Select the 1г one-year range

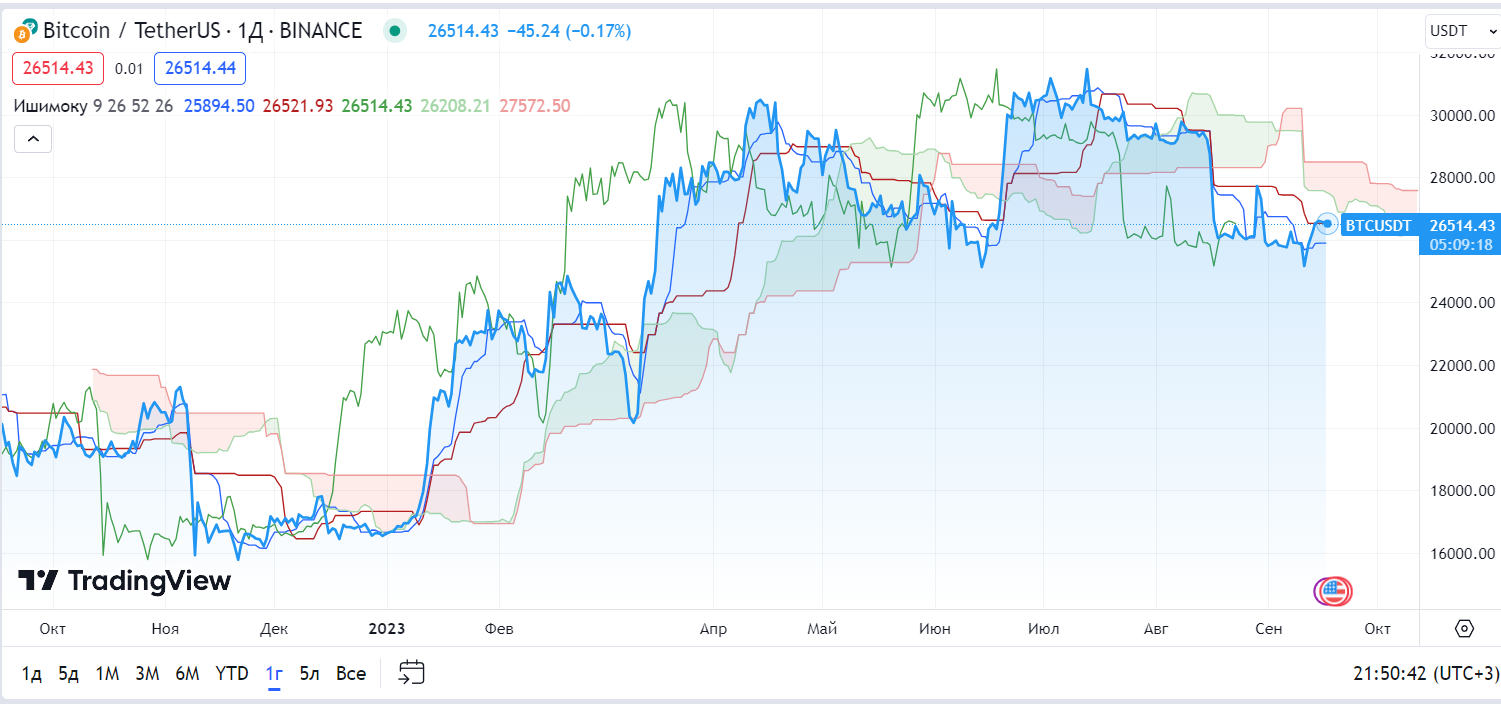pyautogui.click(x=274, y=673)
